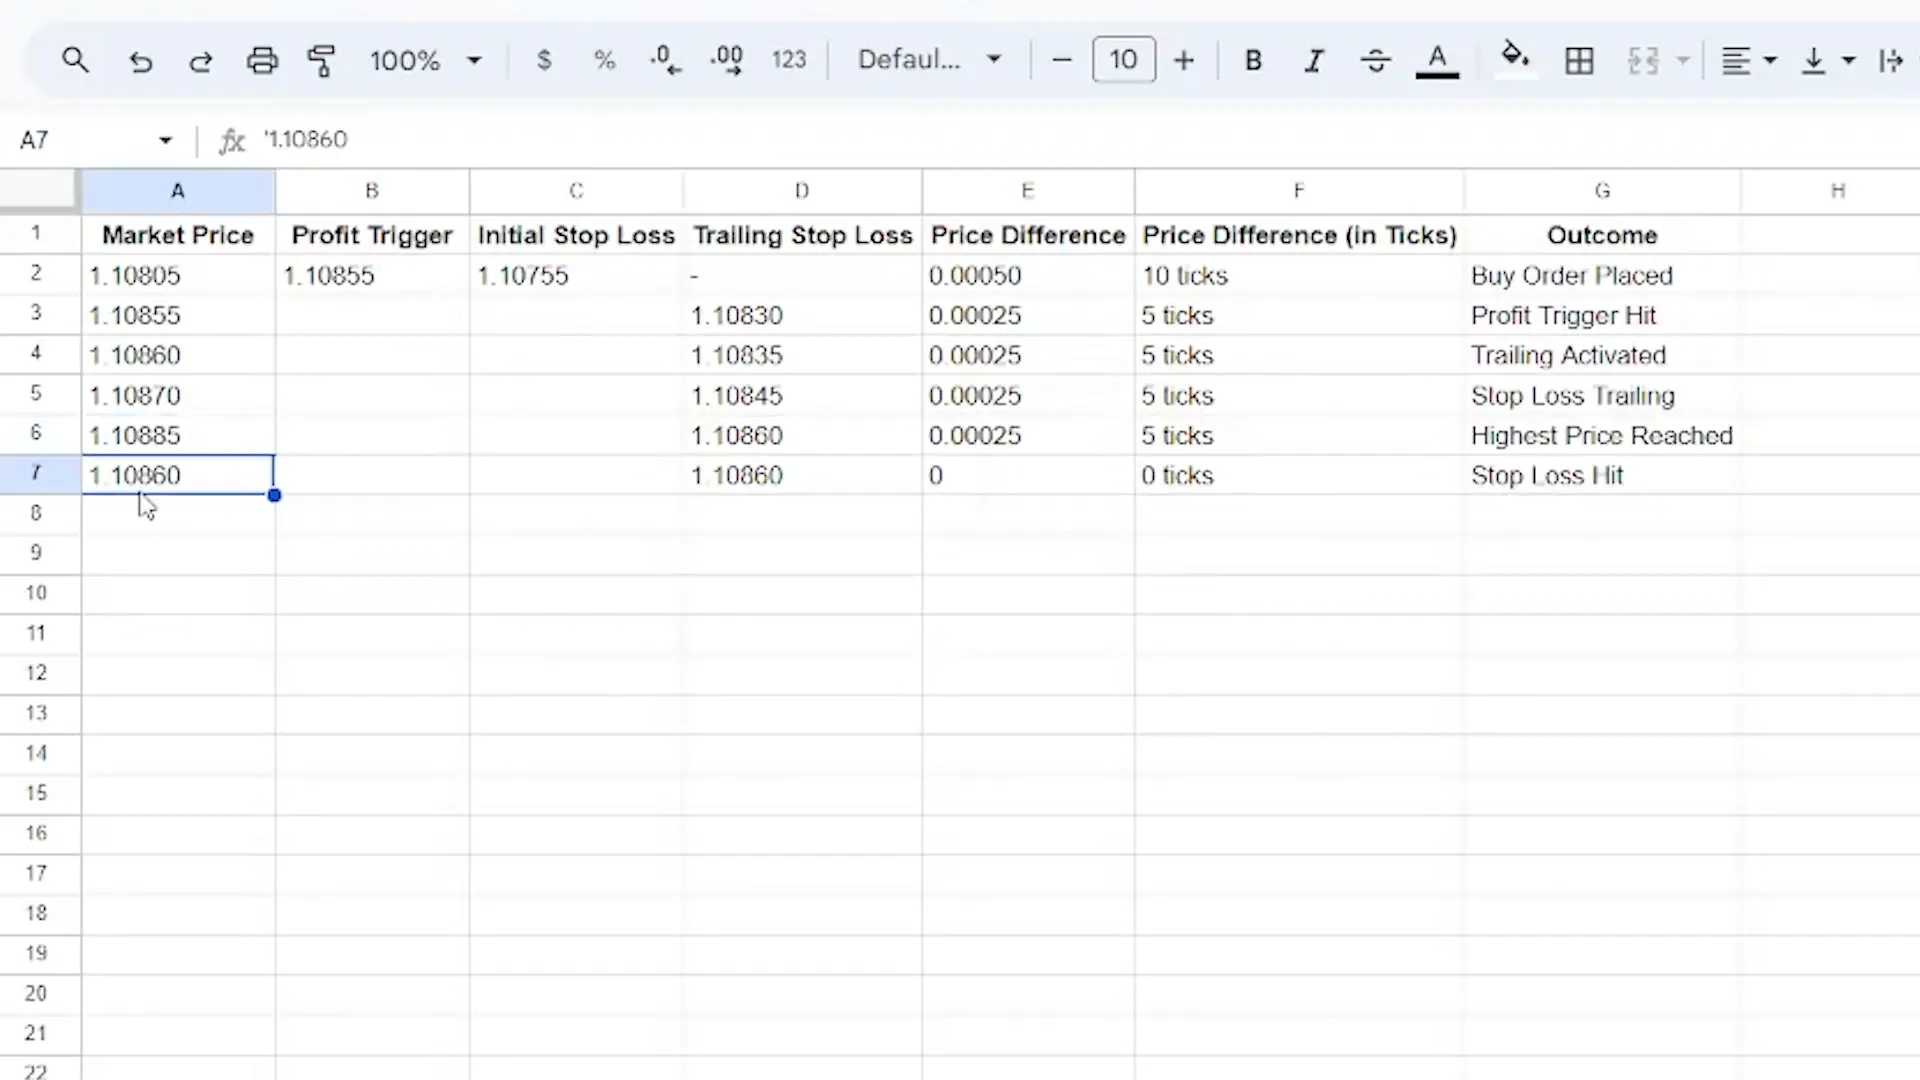Format selection as currency

tap(544, 60)
